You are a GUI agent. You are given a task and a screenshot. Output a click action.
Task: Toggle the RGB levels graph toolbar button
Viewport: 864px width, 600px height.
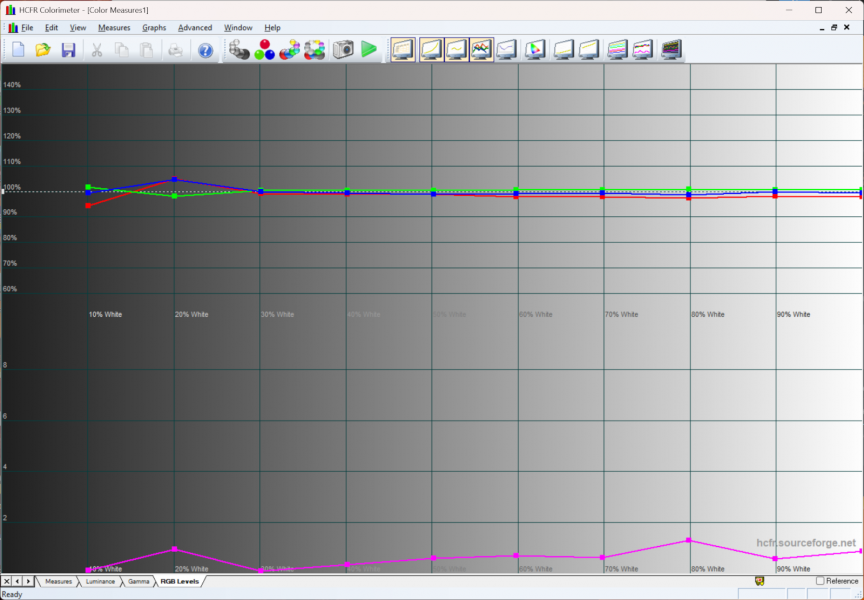point(482,49)
